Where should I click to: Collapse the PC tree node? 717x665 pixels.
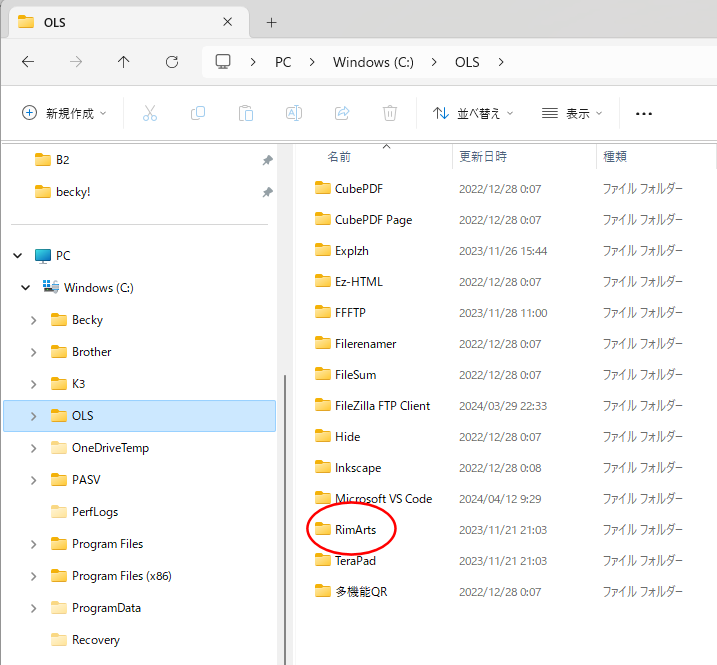[18, 256]
